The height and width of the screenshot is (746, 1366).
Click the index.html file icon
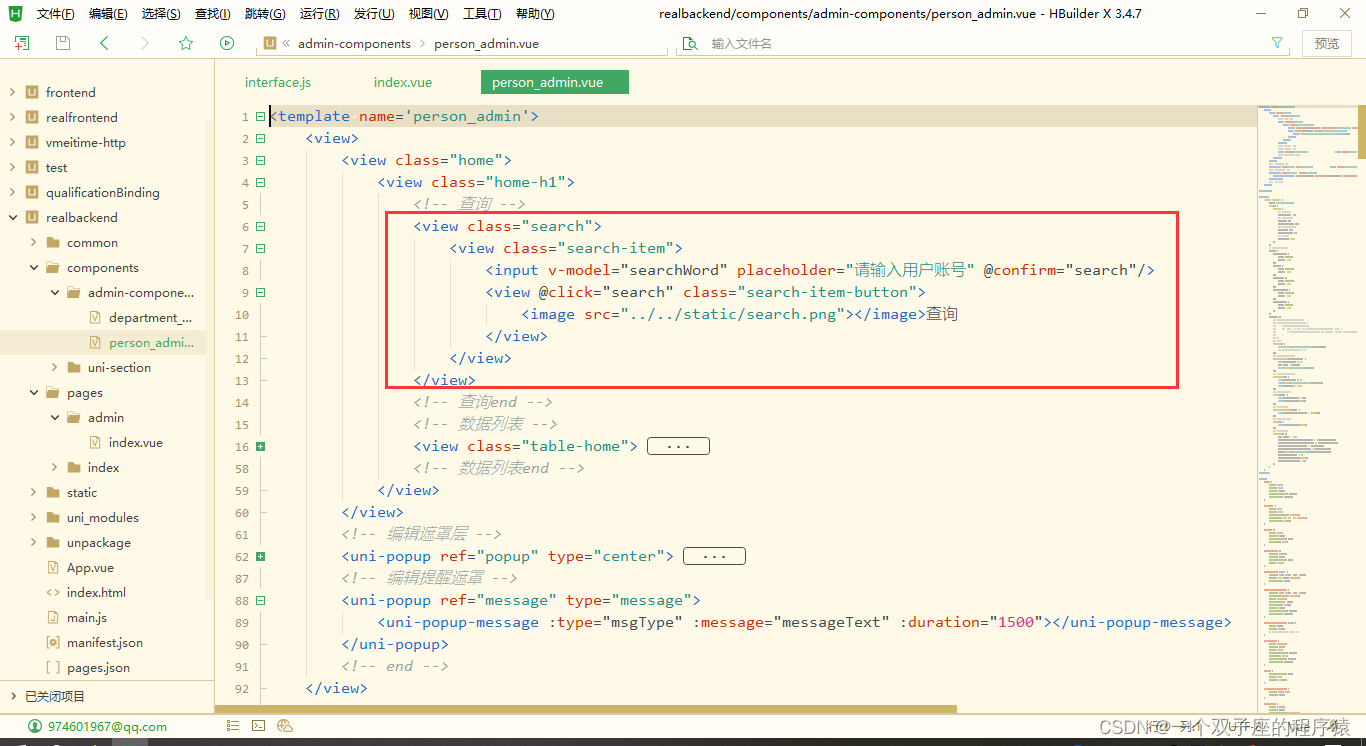tap(53, 592)
